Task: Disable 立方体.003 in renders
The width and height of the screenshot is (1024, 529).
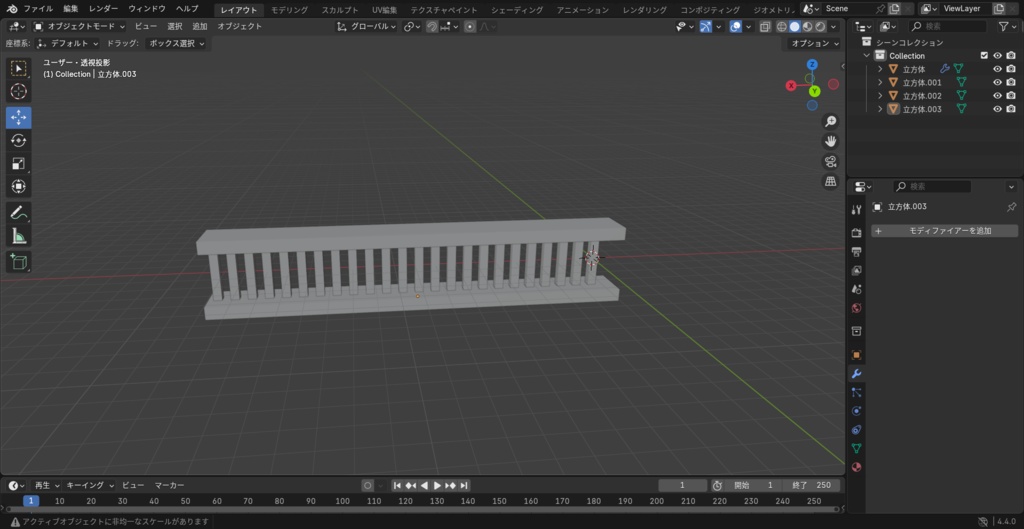Action: point(1011,109)
